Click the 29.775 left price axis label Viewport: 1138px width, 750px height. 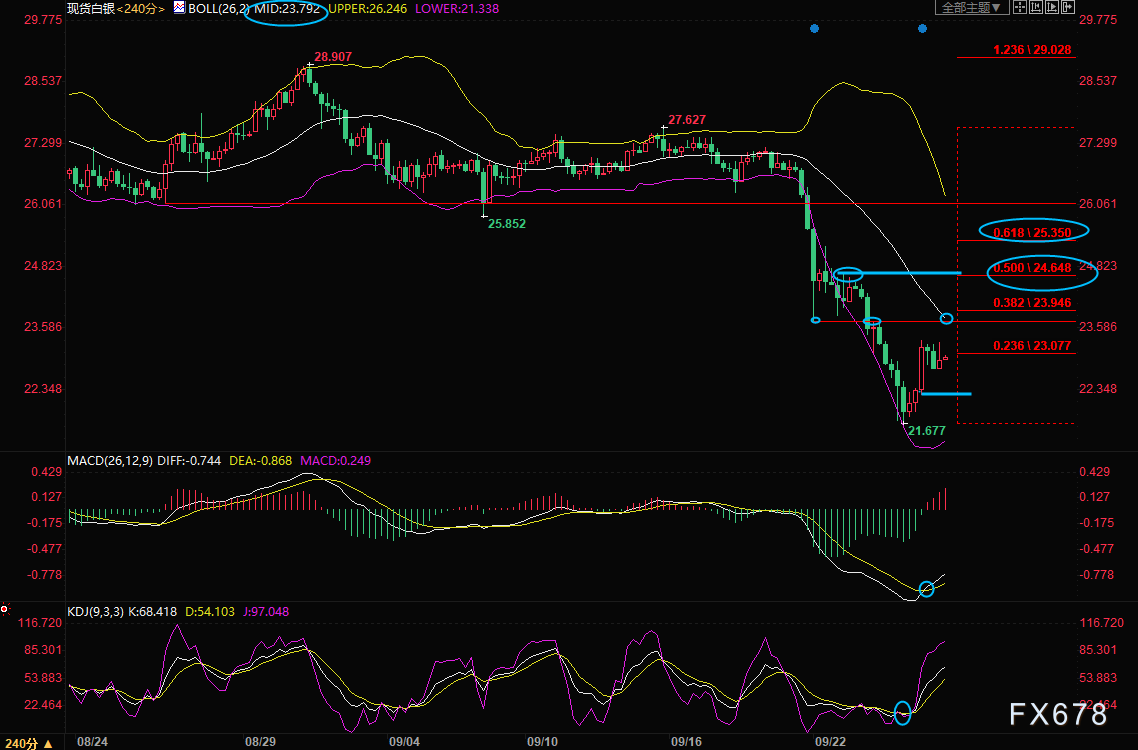(42, 20)
